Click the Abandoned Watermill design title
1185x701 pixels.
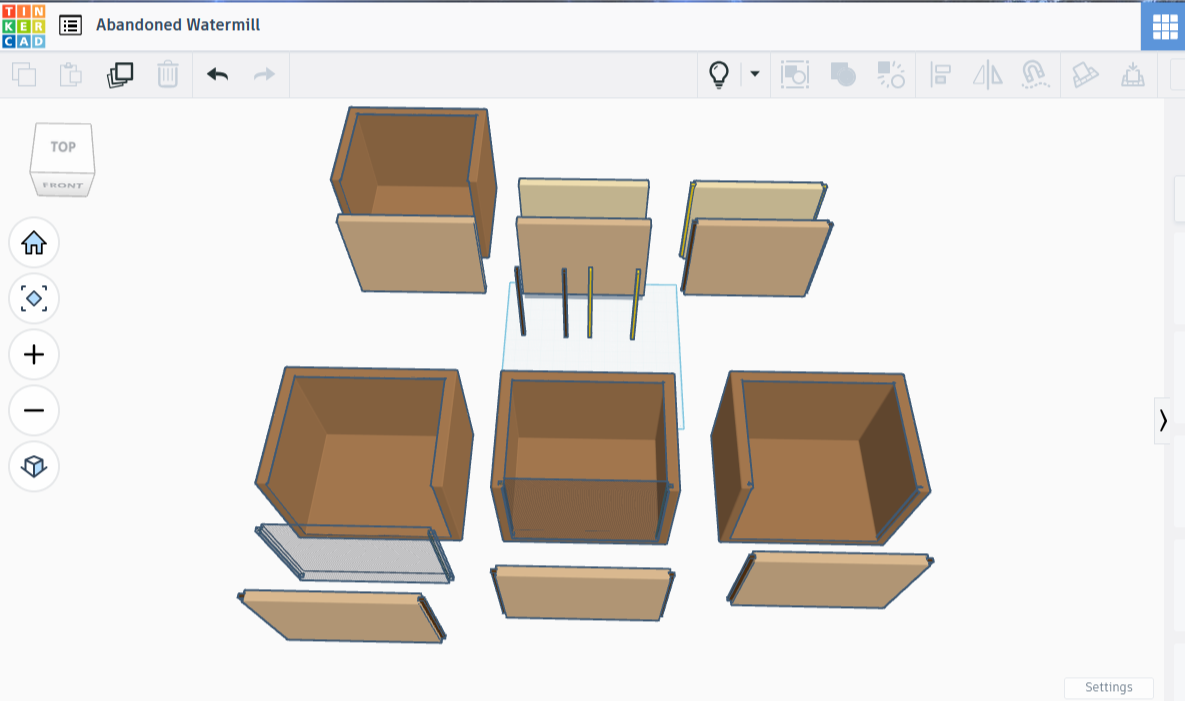(178, 25)
